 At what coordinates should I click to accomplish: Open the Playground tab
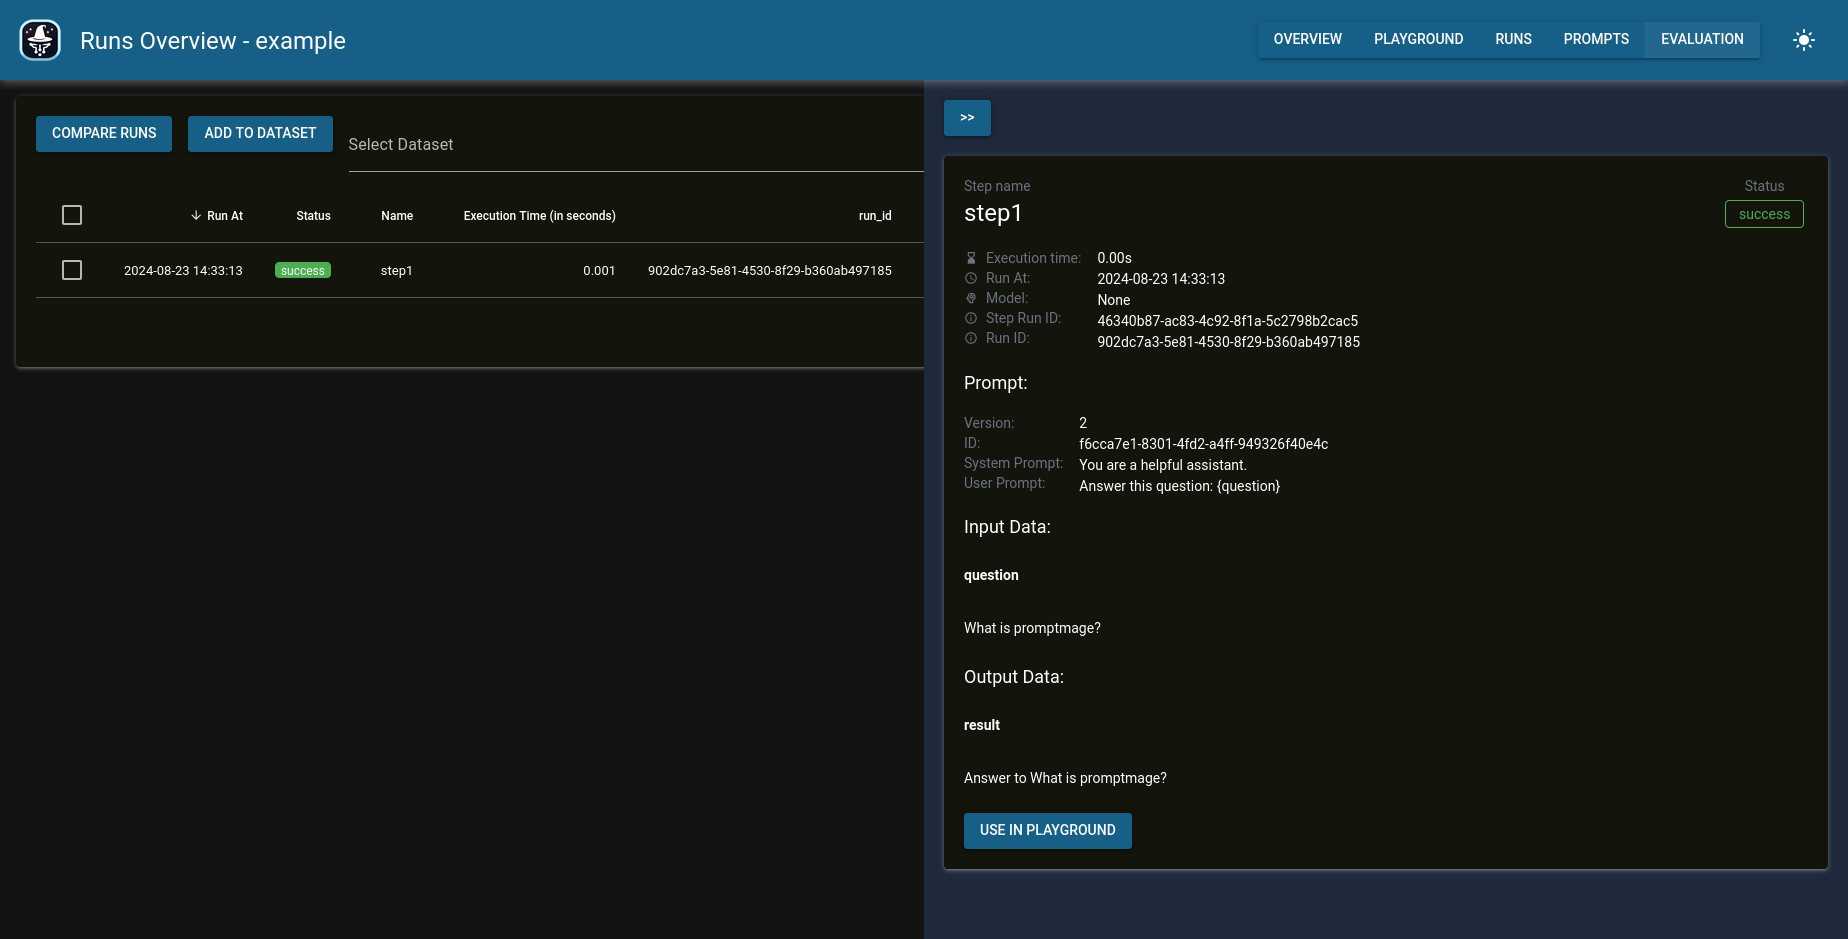(x=1419, y=39)
